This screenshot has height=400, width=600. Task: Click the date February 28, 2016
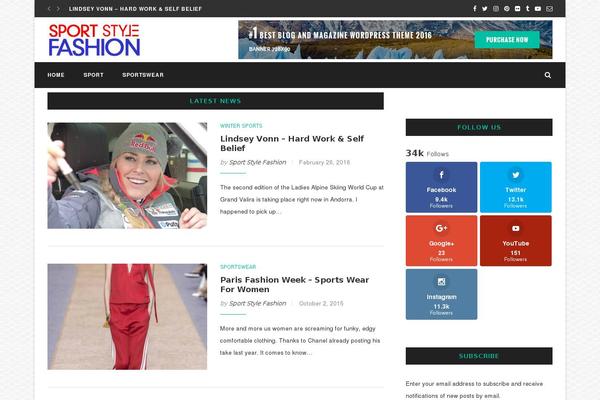click(324, 162)
